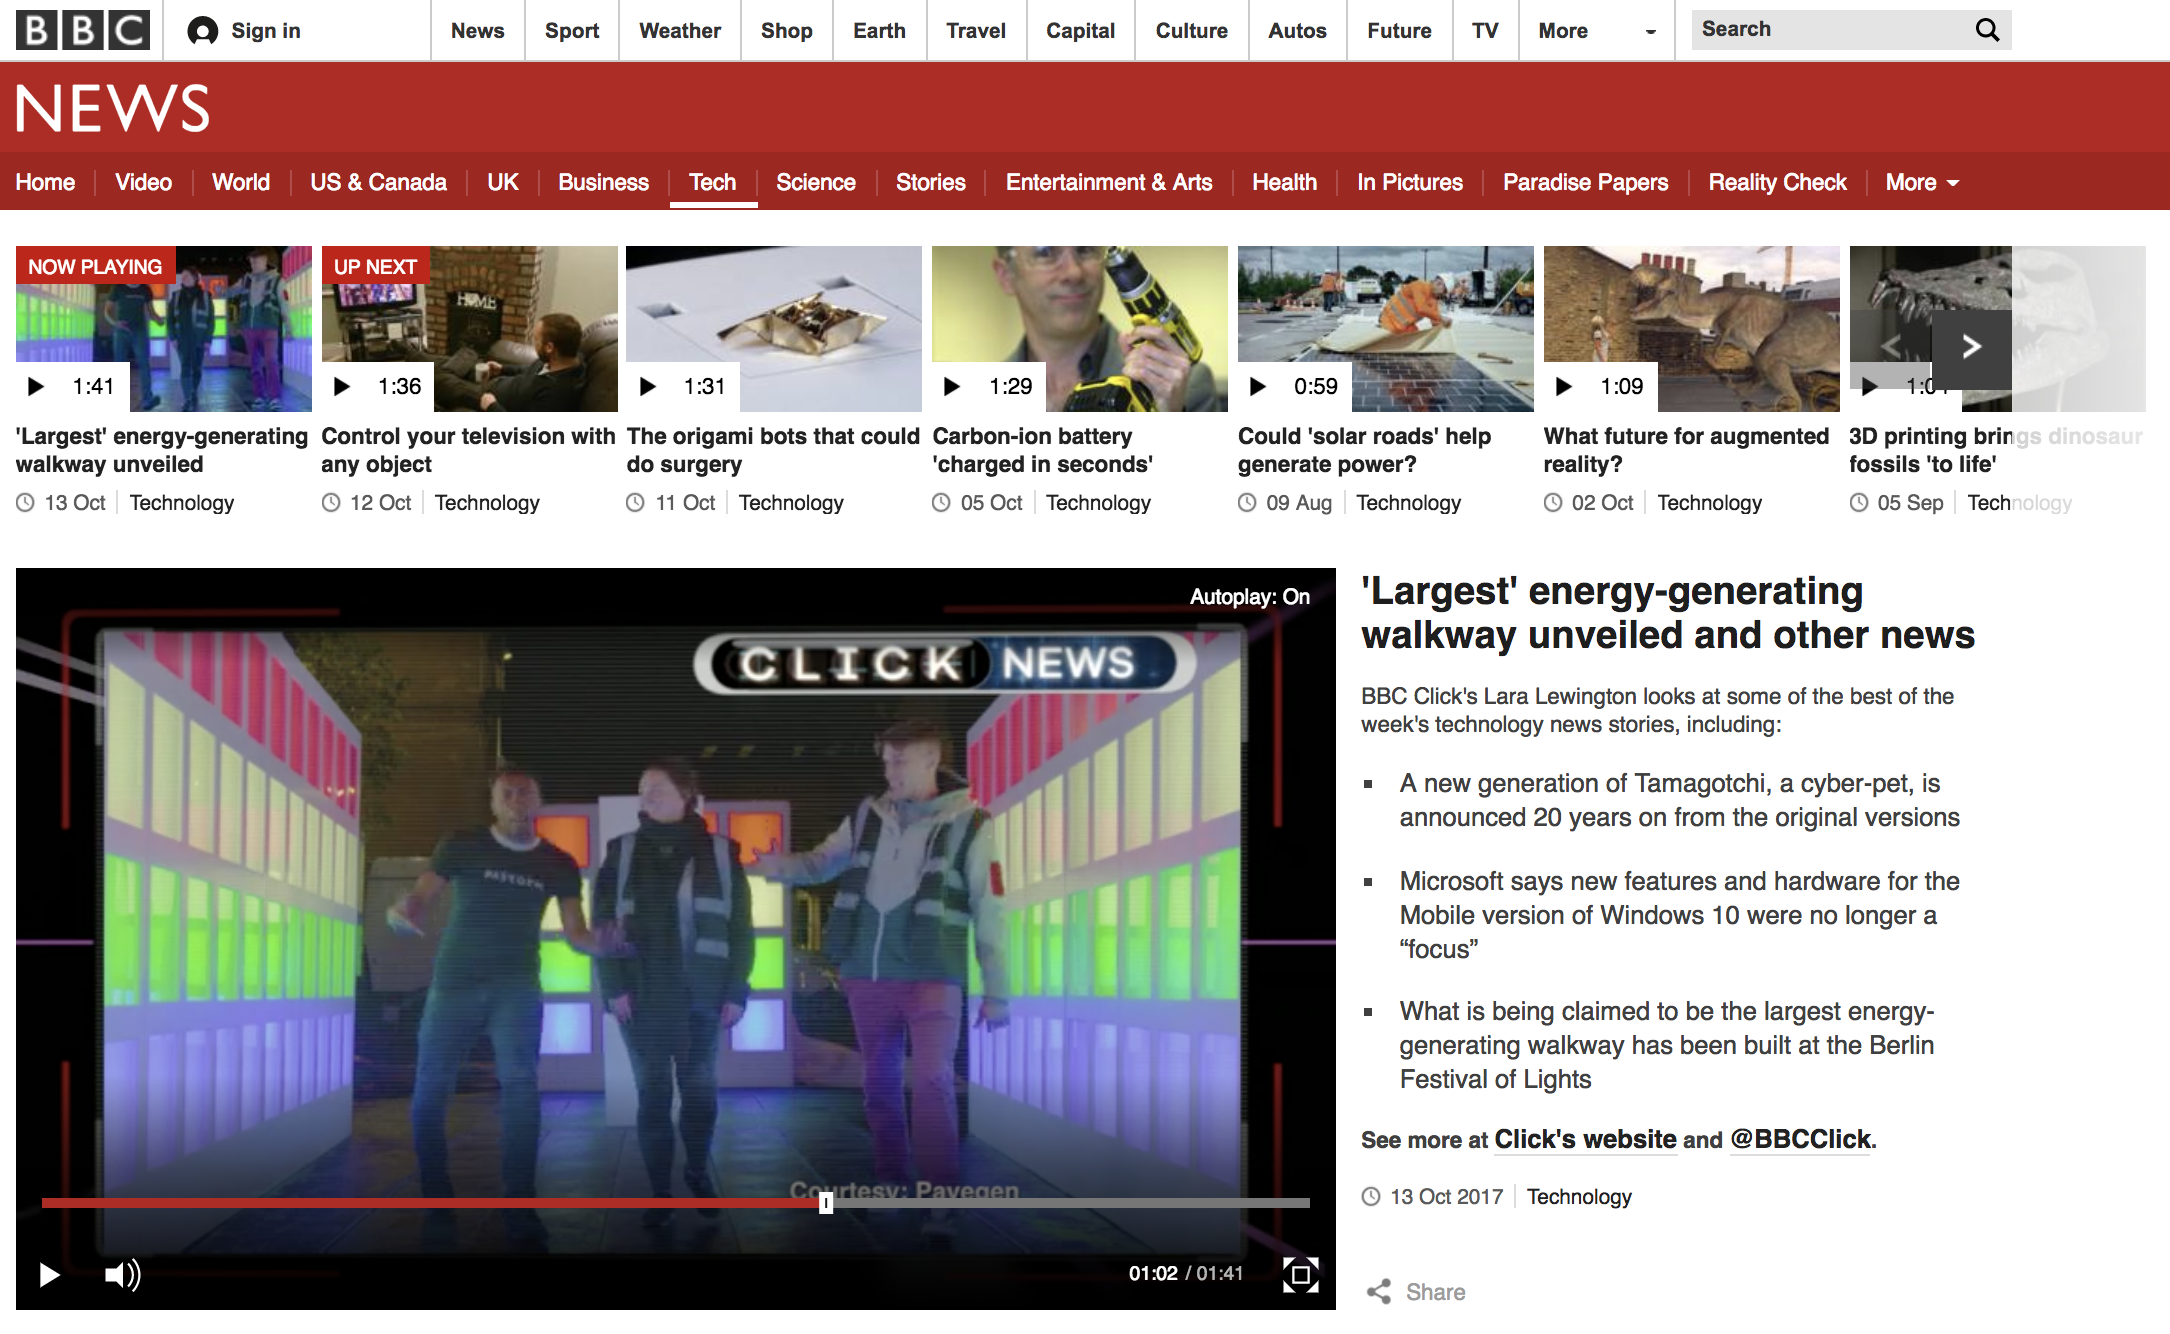
Task: Open the Science section tab
Action: point(815,182)
